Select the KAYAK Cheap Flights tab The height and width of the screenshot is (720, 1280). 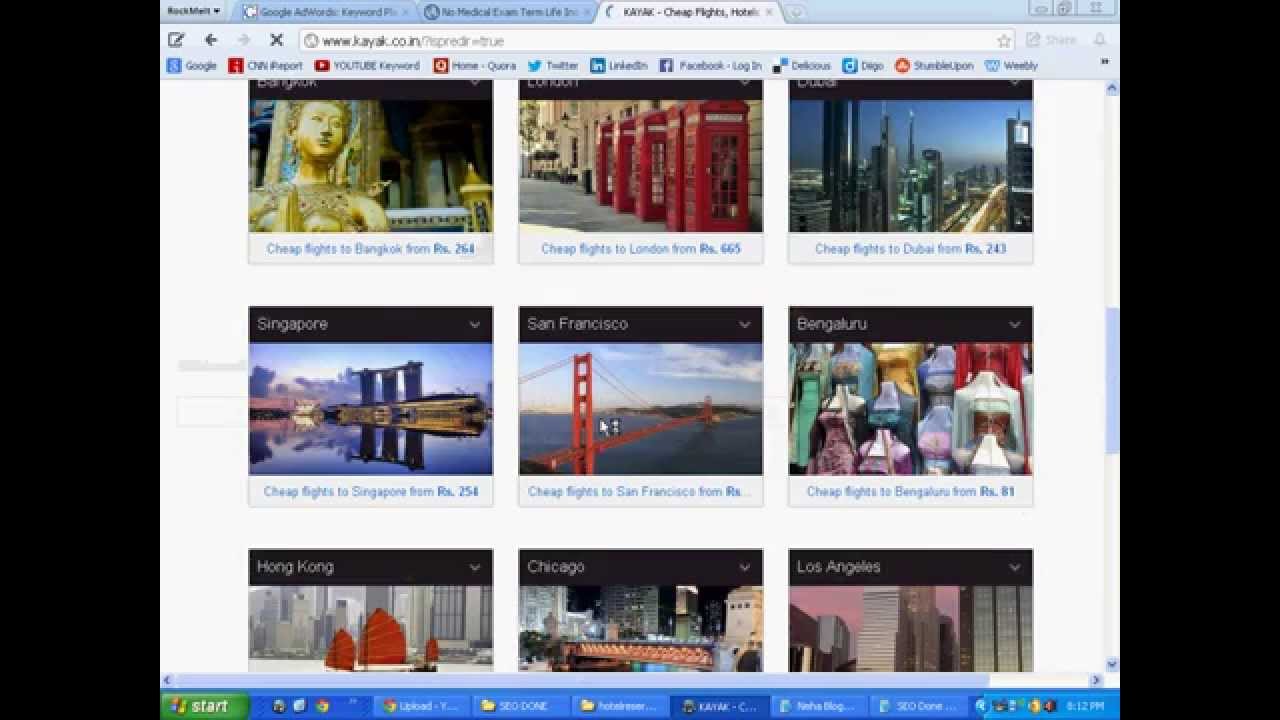688,12
